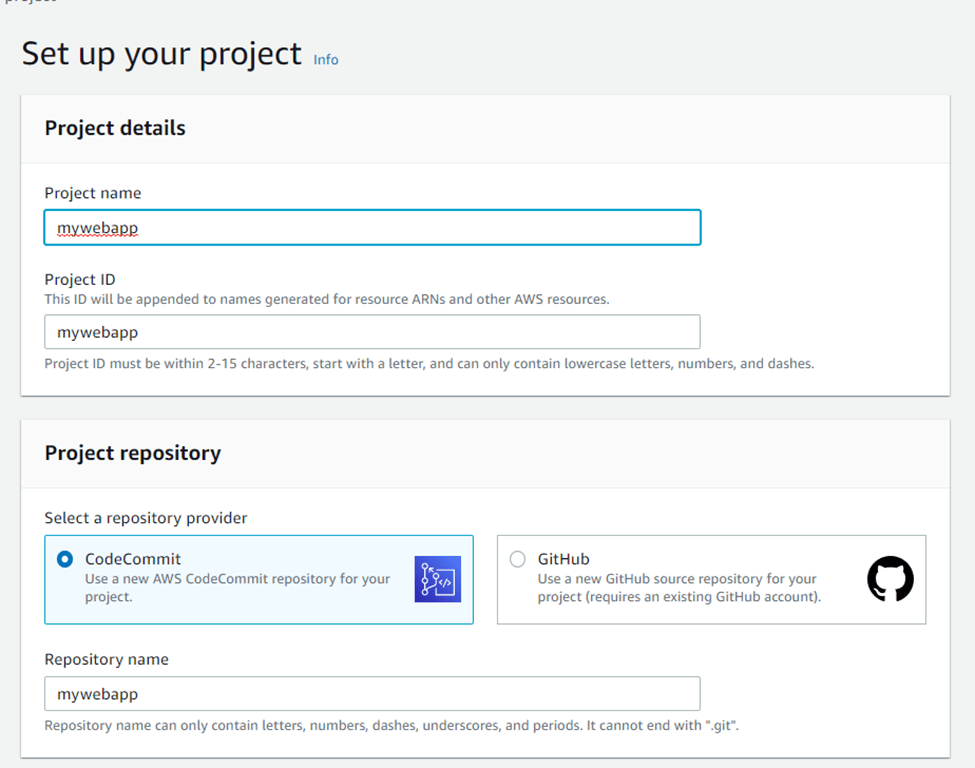This screenshot has height=768, width=975.
Task: Click the GitHub Octocat logo
Action: point(889,579)
